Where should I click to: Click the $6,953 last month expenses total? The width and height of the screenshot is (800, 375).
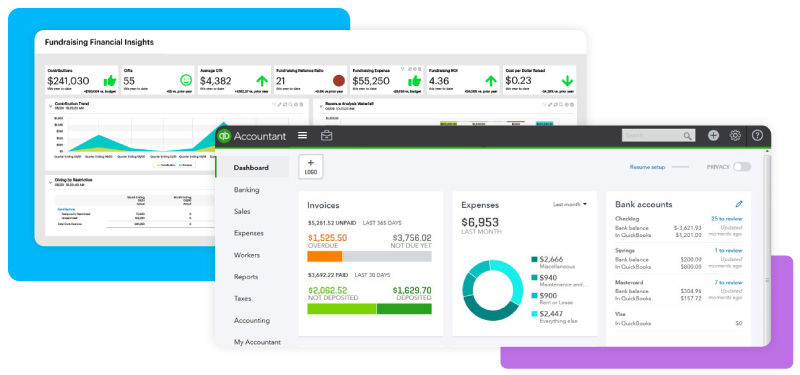(480, 222)
